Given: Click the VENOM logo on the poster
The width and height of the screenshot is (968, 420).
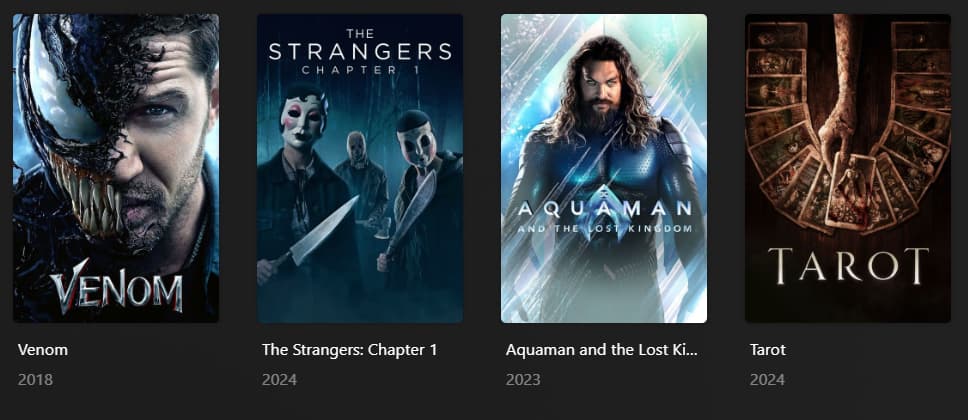Looking at the screenshot, I should coord(117,287).
